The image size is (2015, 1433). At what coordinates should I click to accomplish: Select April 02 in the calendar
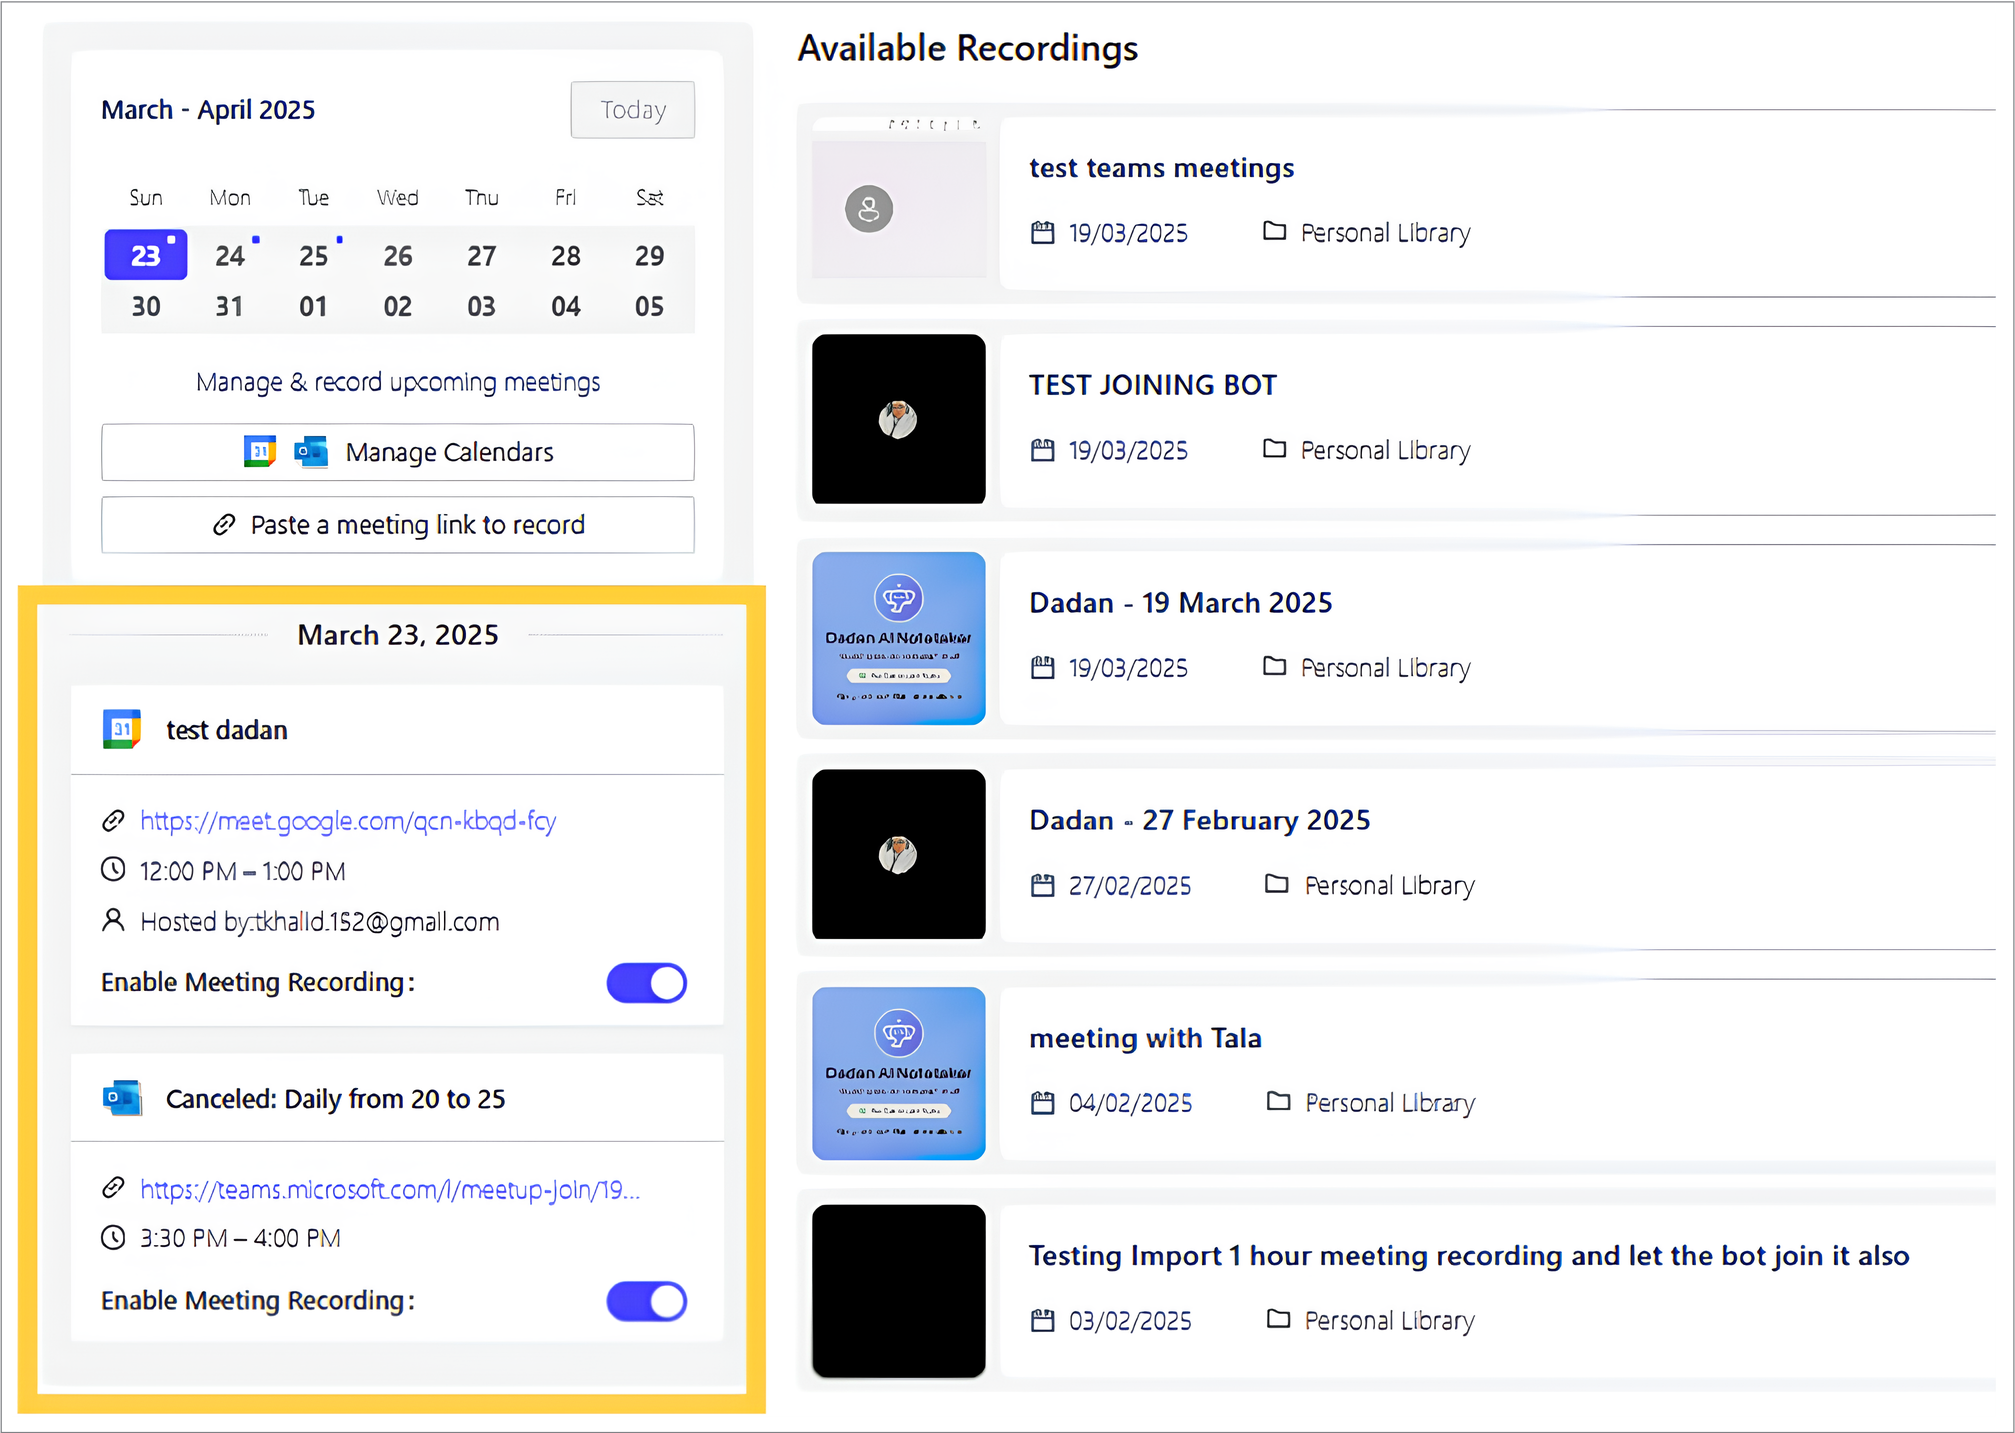(x=397, y=307)
